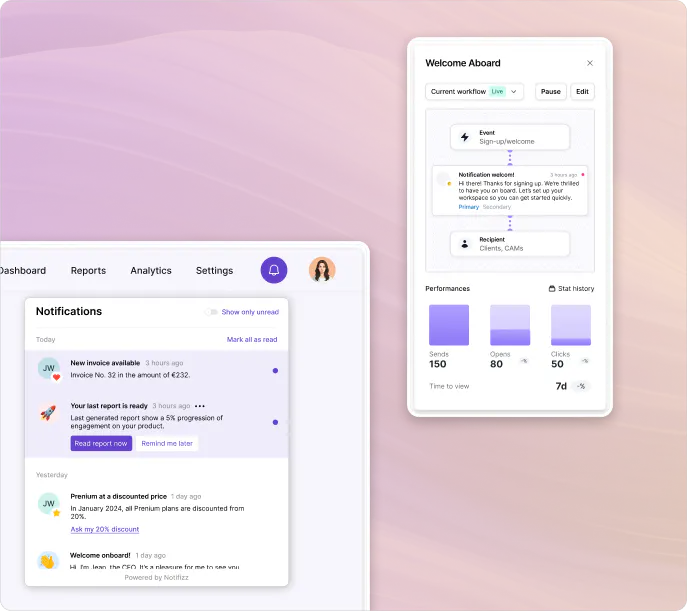Go to the Analytics menu item
The width and height of the screenshot is (687, 611).
[151, 271]
